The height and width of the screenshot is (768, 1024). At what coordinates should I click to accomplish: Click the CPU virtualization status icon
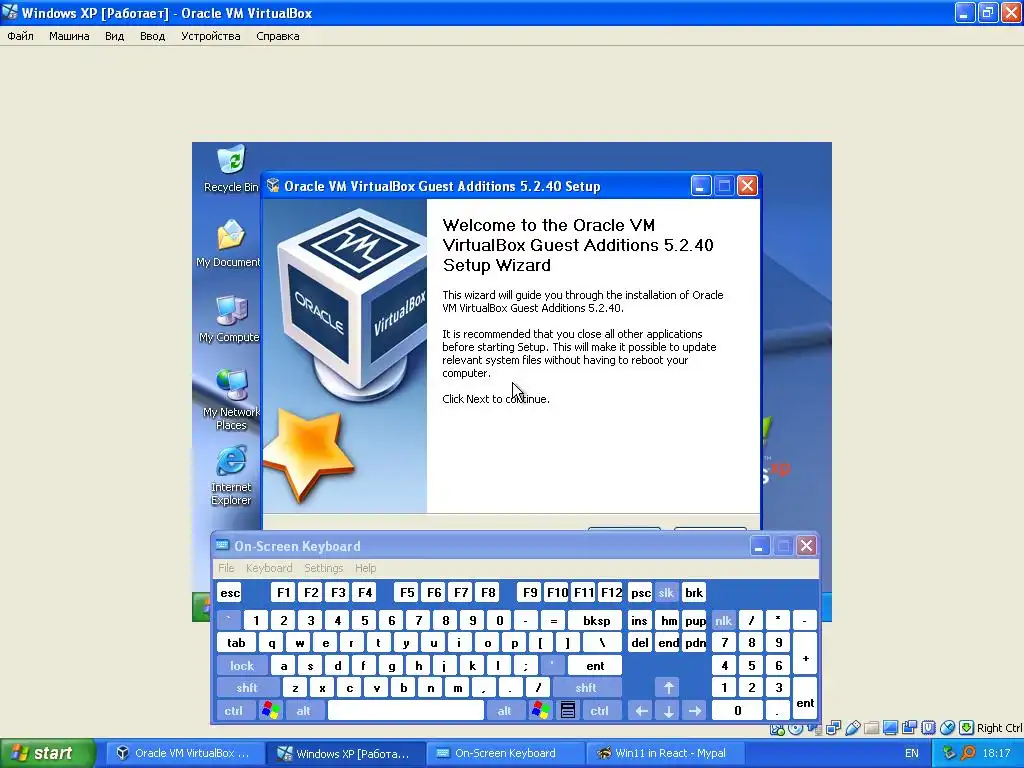click(x=929, y=728)
